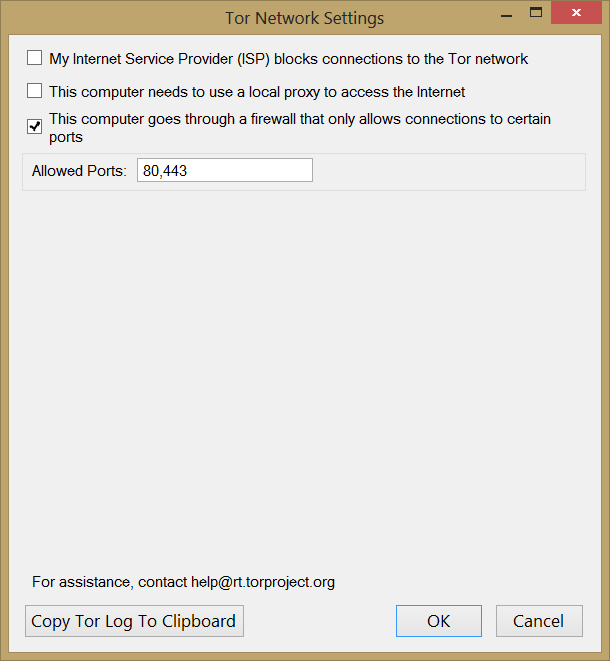The height and width of the screenshot is (661, 610).
Task: Click the Tor Network Settings title bar
Action: [304, 18]
